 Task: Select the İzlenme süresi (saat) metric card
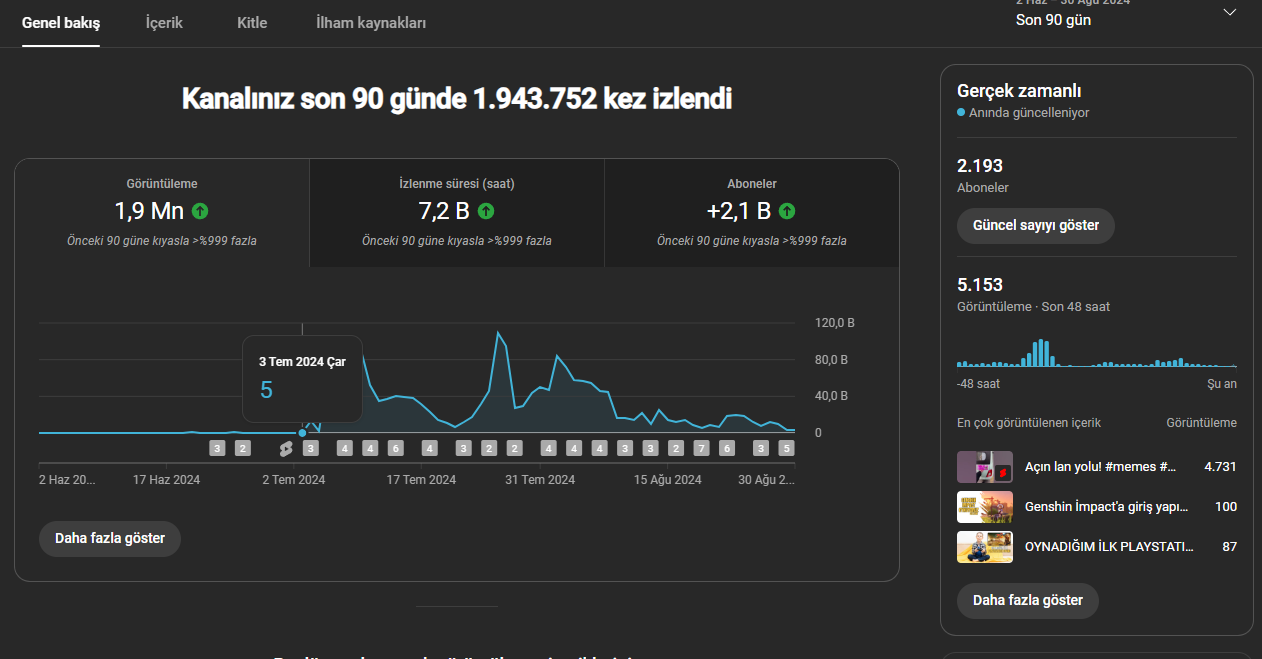(x=457, y=213)
